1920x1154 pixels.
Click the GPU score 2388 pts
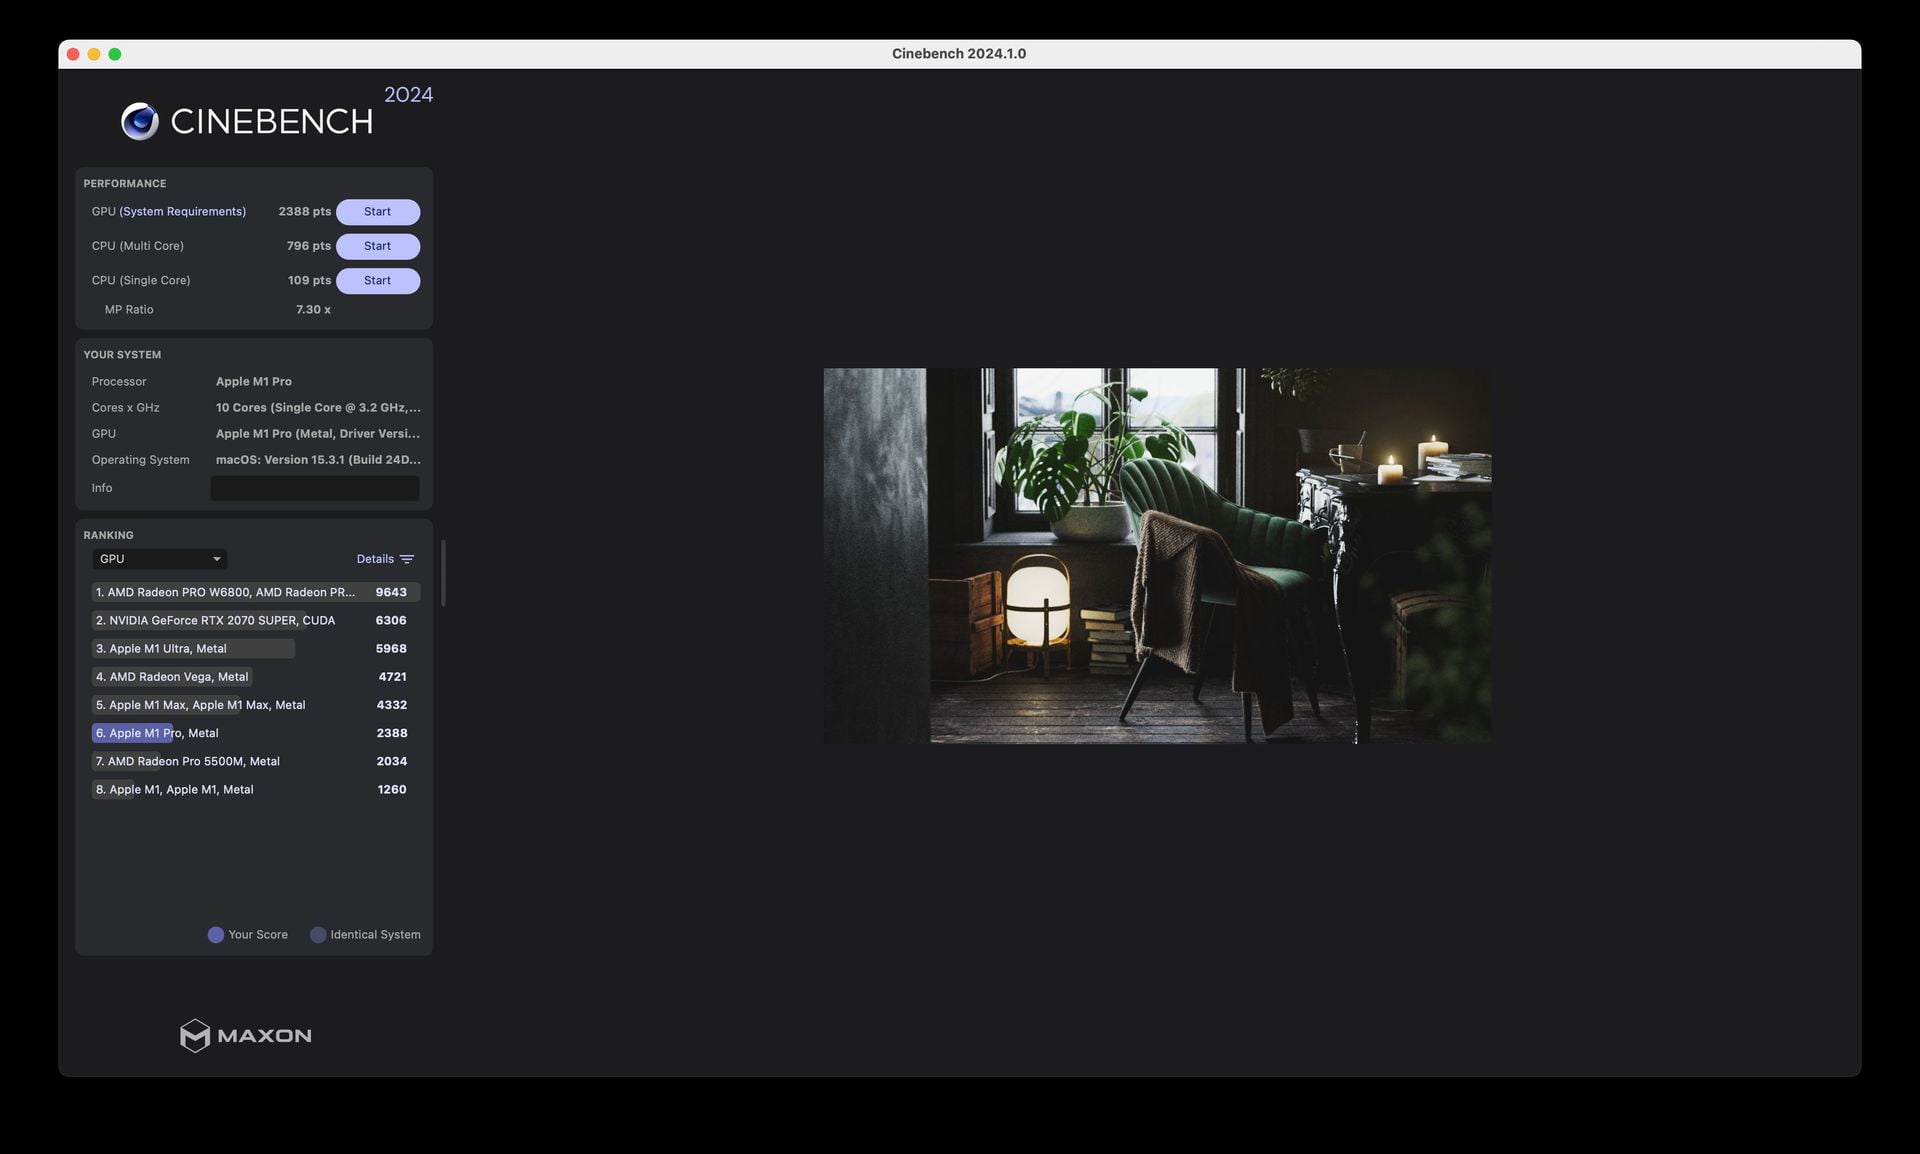pyautogui.click(x=304, y=212)
